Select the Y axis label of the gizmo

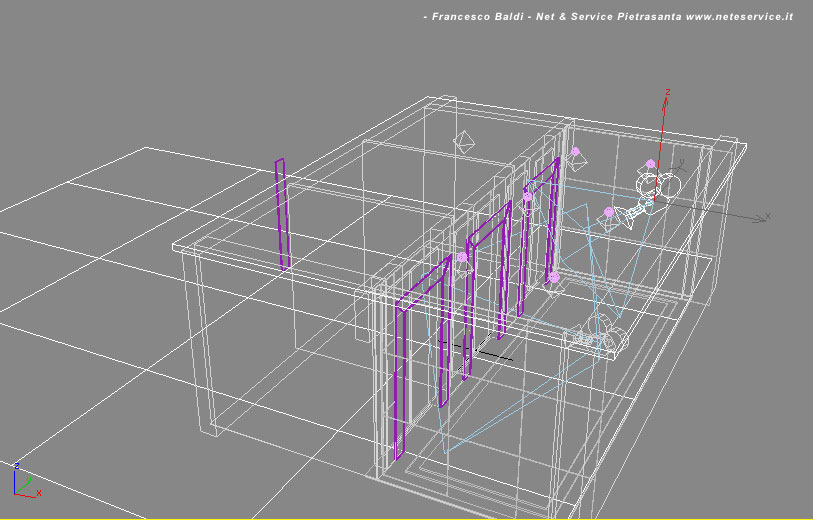682,162
